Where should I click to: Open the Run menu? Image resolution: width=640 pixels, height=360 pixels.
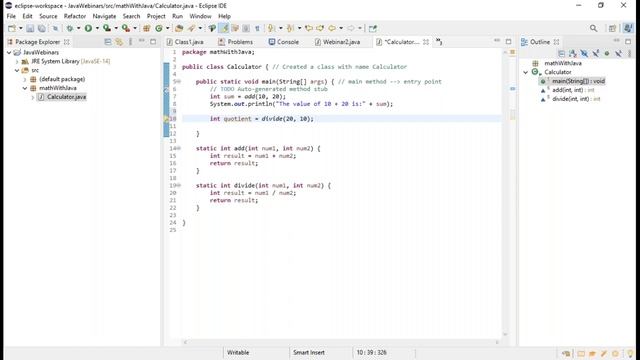[177, 16]
